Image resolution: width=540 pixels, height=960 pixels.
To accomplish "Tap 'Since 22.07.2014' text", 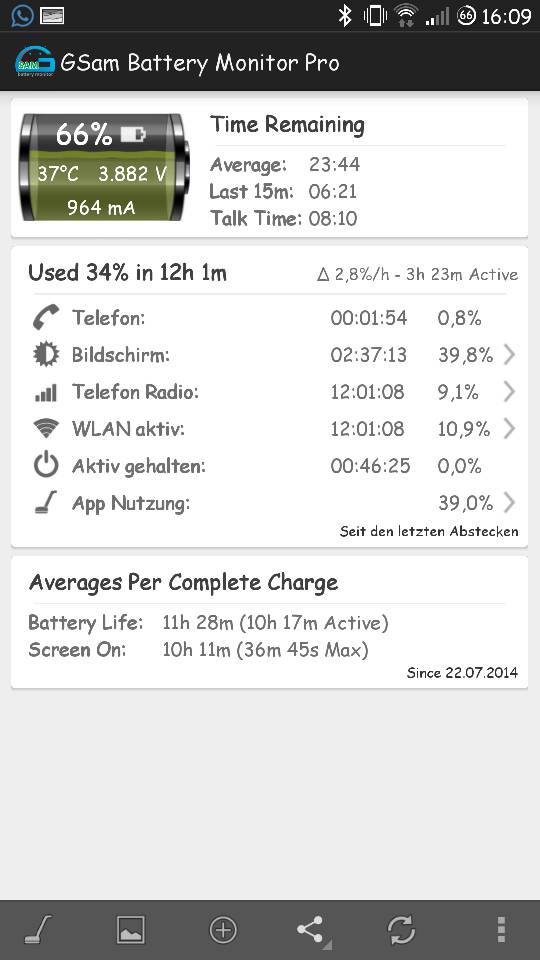I will tap(462, 673).
